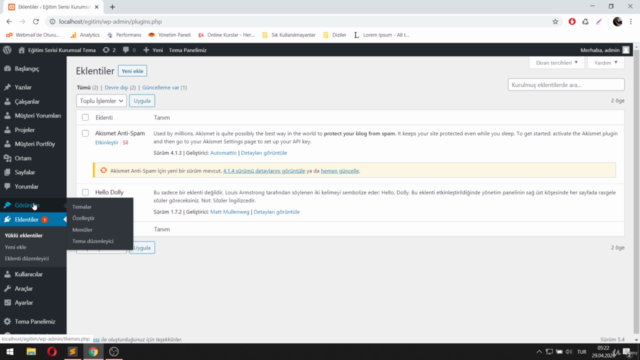Open Ortam media icon in sidebar

7,158
